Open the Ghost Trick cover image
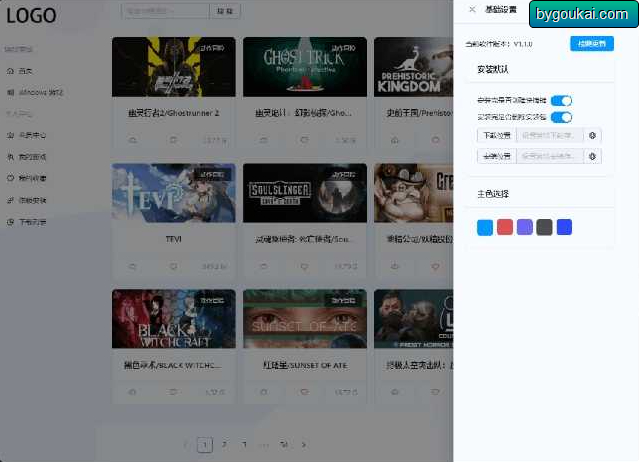Image resolution: width=639 pixels, height=462 pixels. tap(305, 67)
